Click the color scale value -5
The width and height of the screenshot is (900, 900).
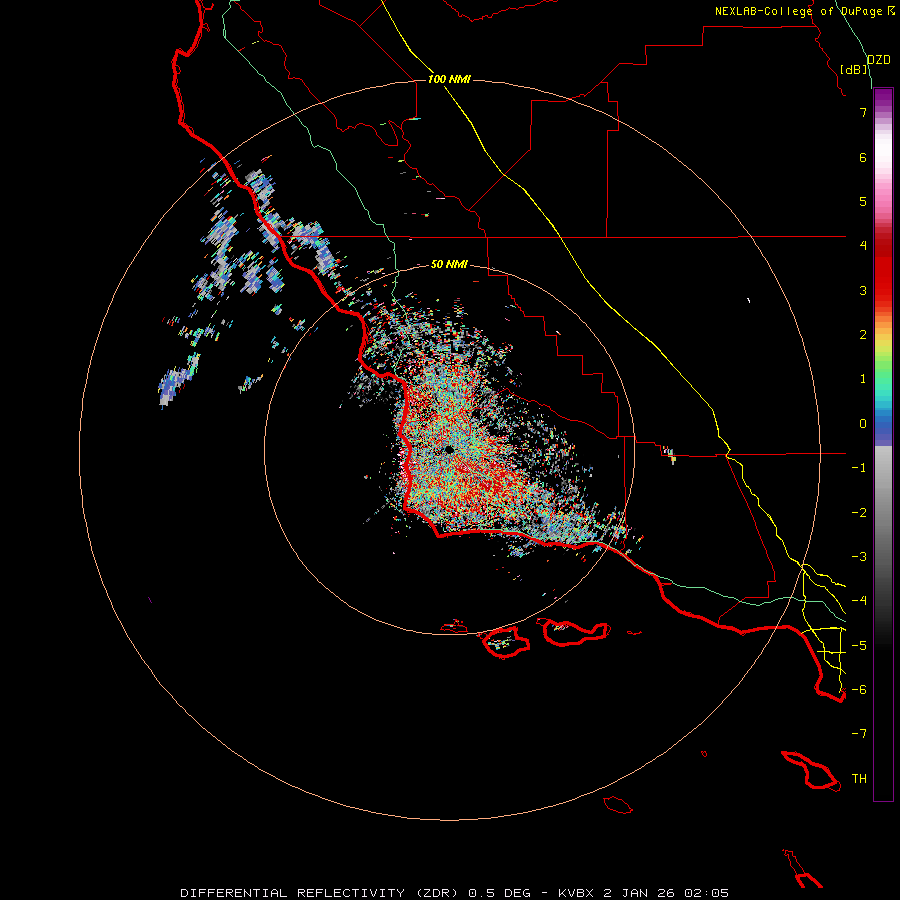859,645
